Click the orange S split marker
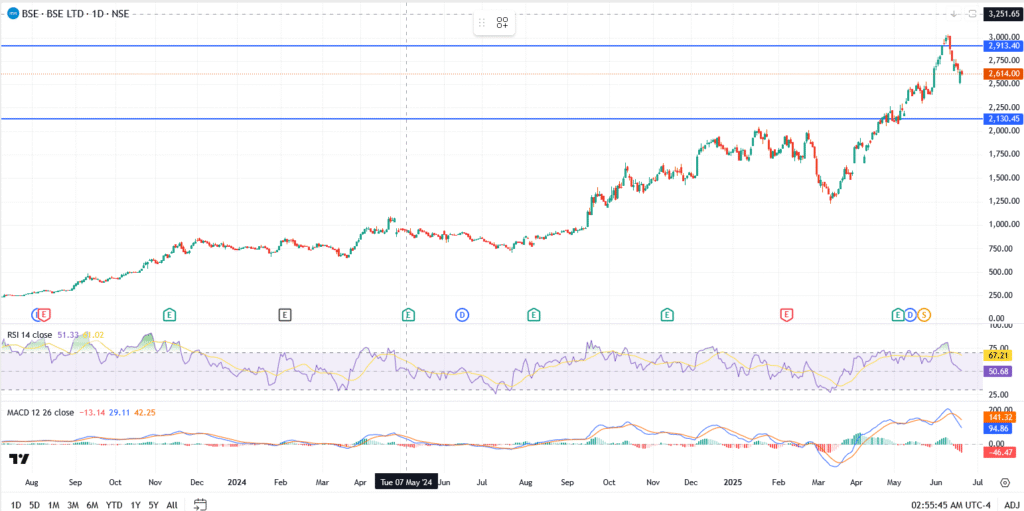The image size is (1024, 511). (923, 315)
